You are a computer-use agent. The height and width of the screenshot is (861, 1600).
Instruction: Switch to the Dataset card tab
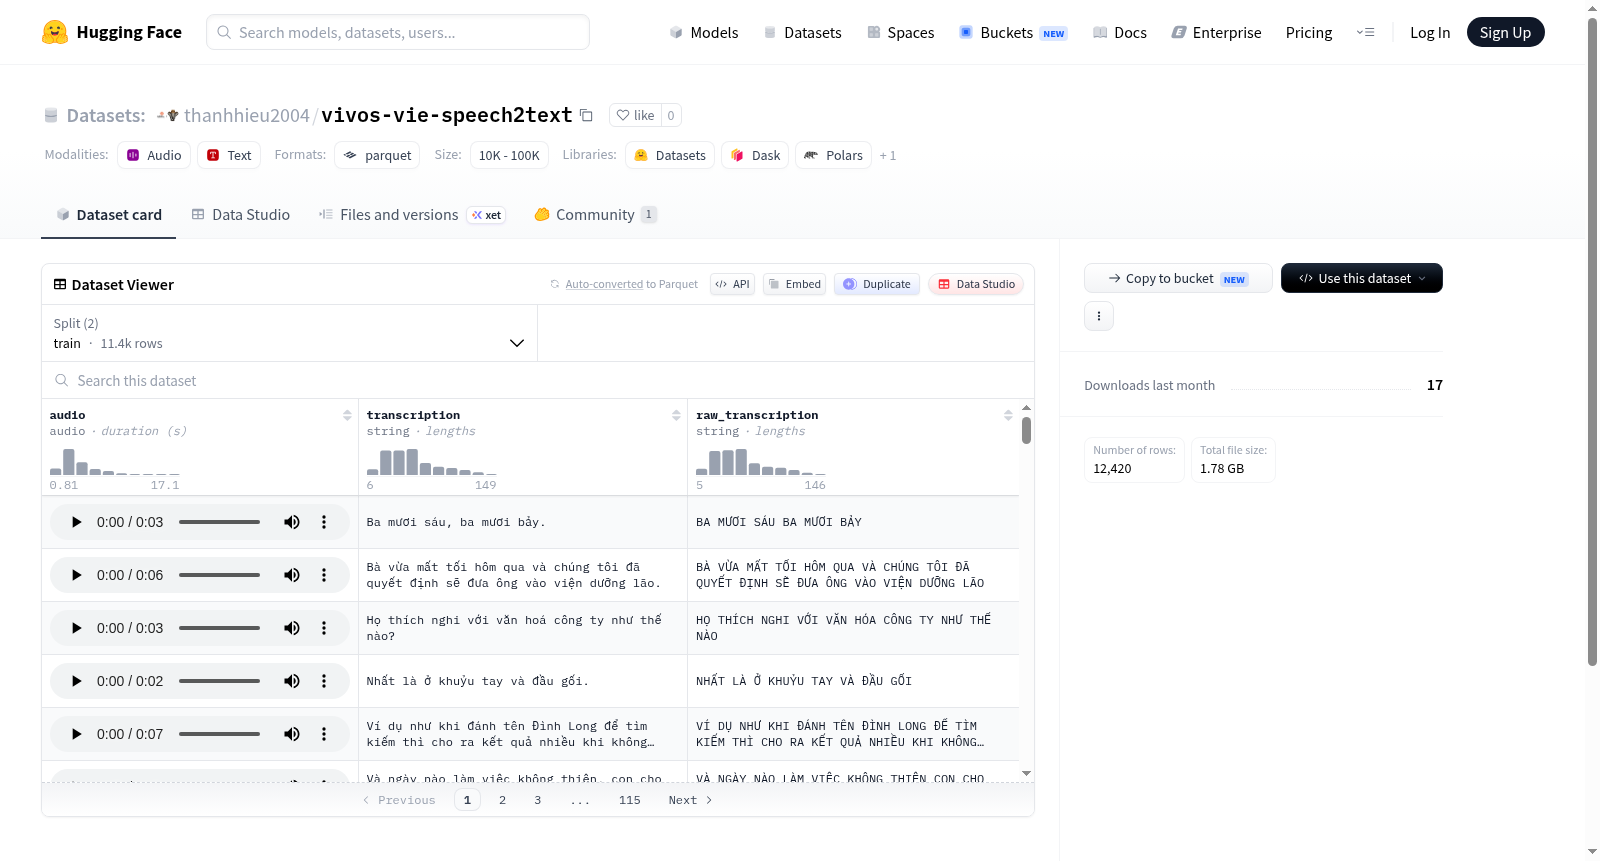[109, 215]
